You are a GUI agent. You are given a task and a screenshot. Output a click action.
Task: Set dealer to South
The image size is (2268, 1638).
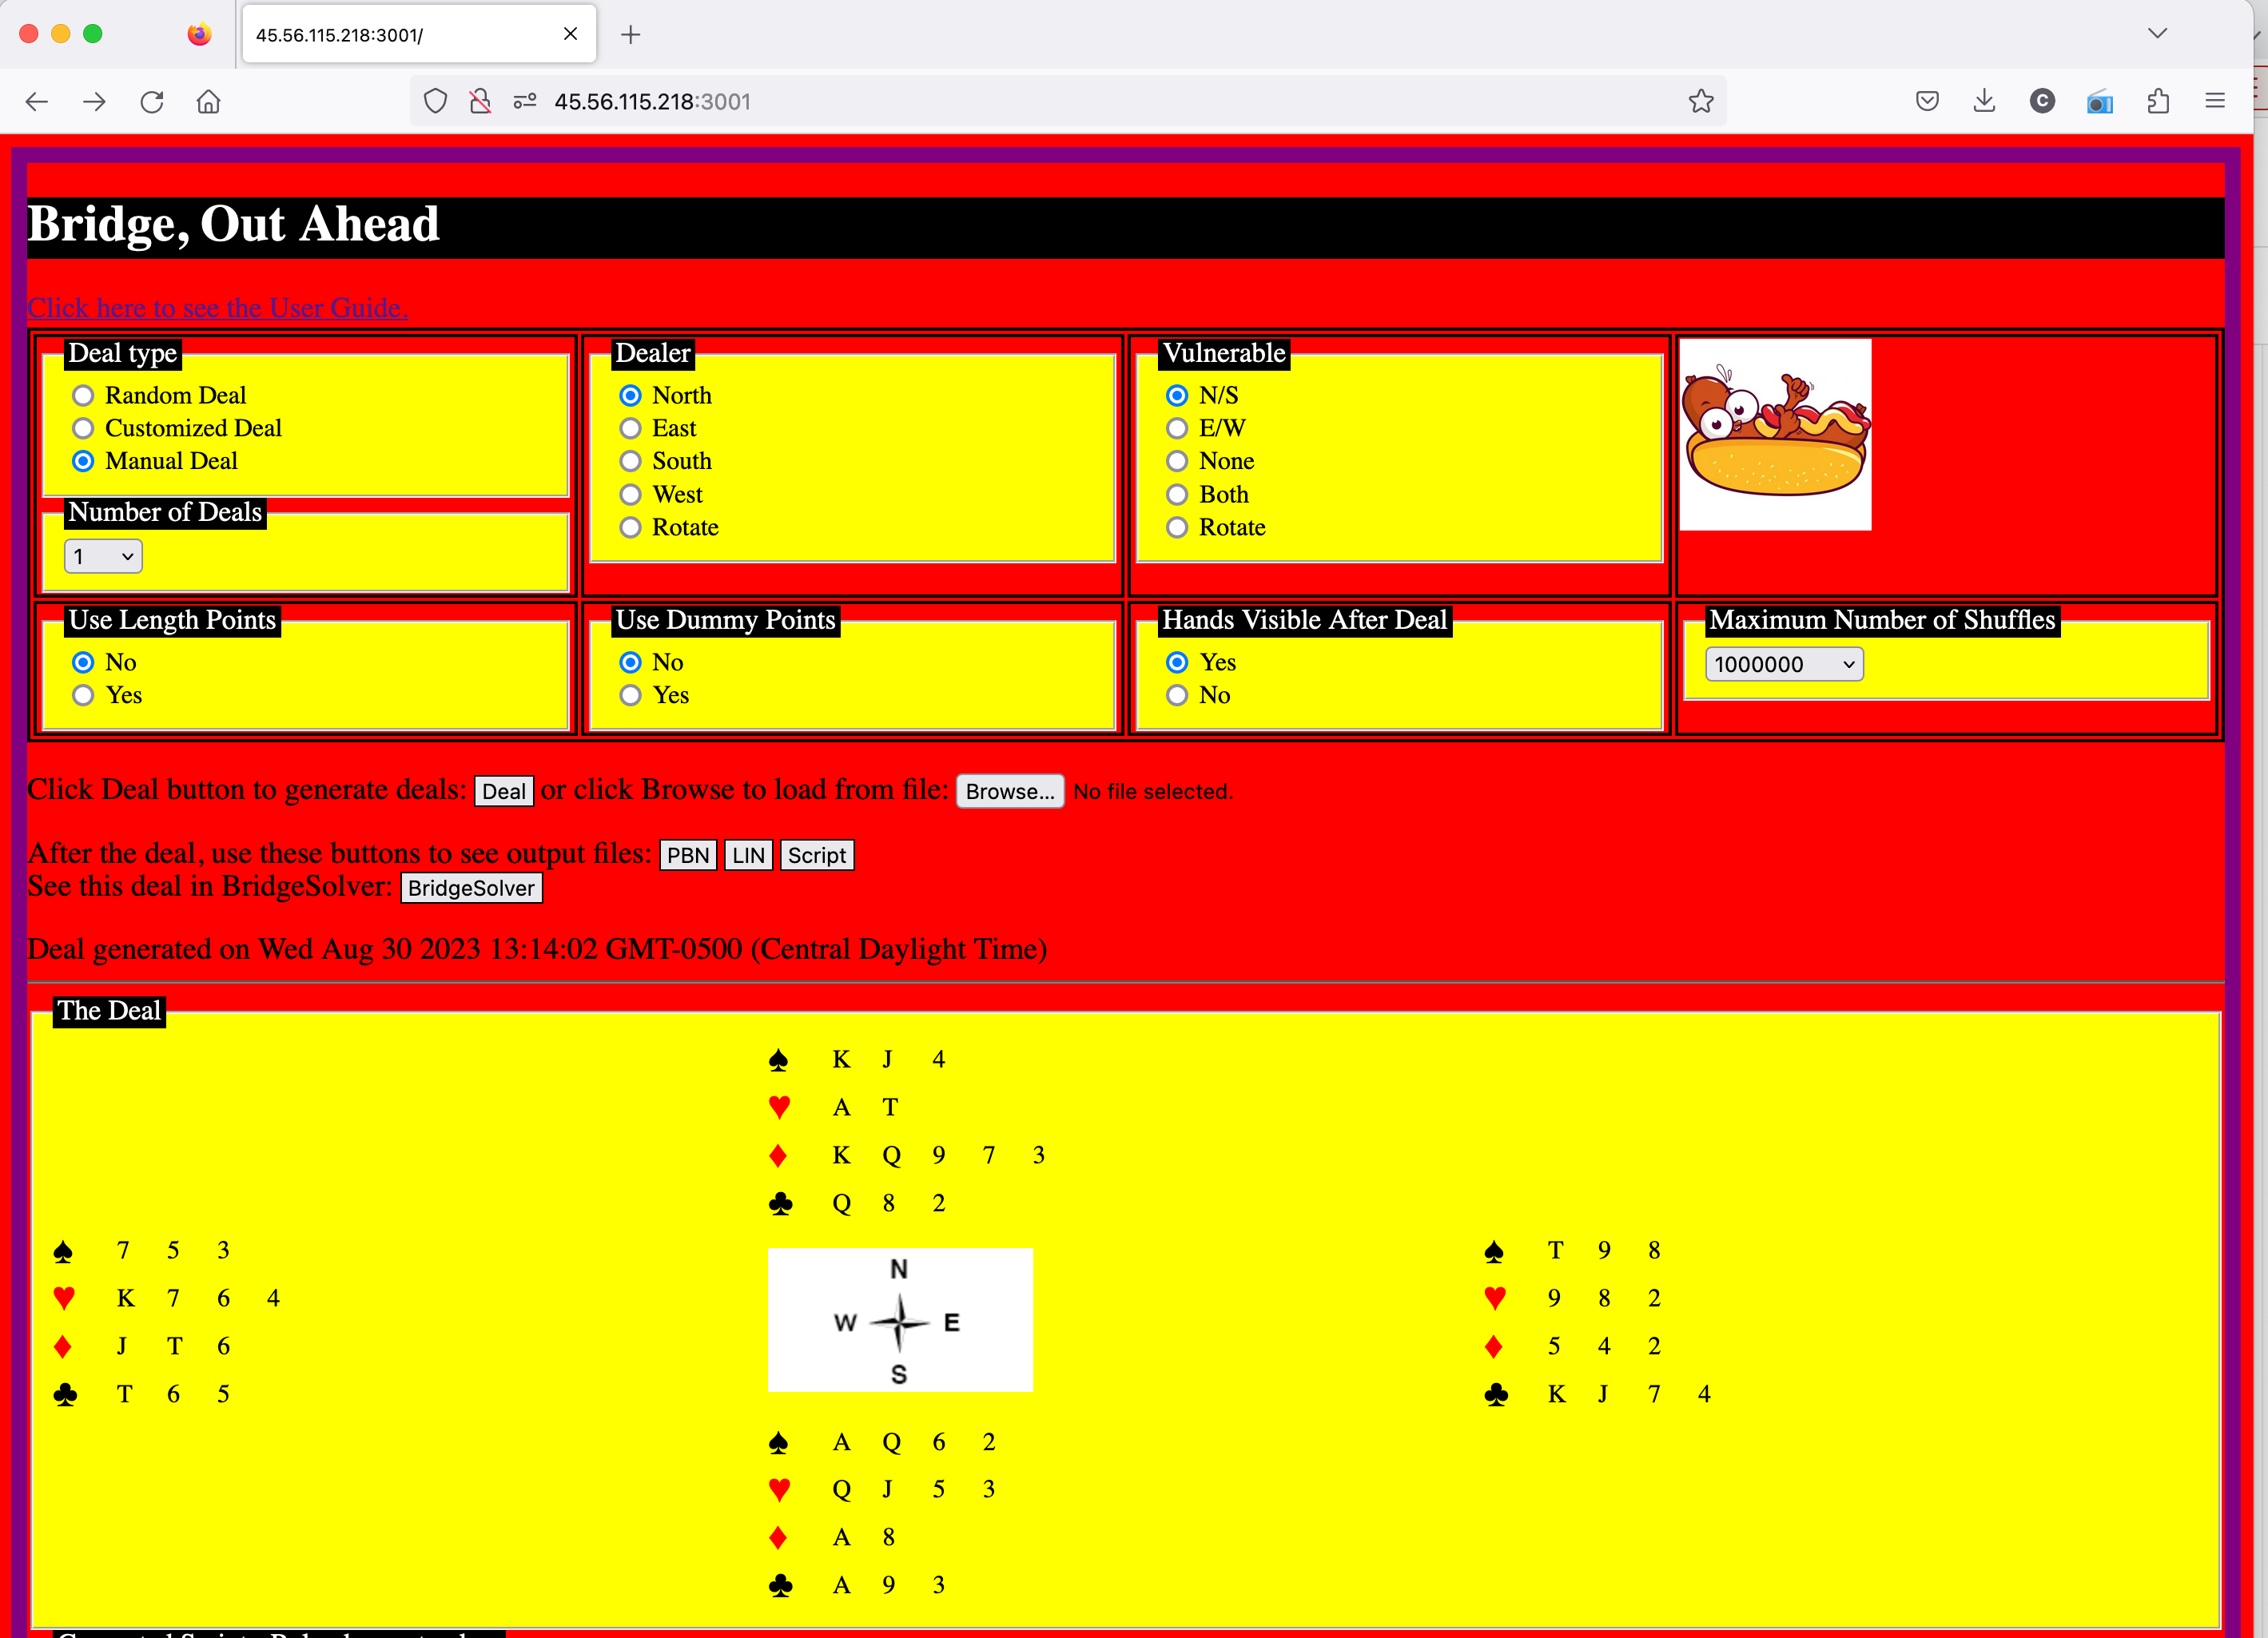point(630,462)
